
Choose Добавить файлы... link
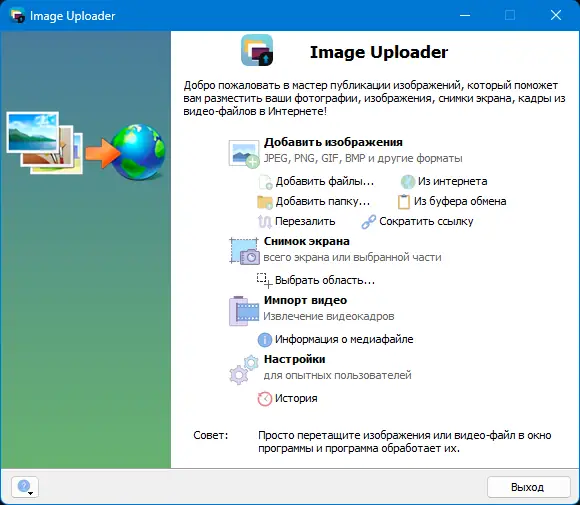(324, 182)
